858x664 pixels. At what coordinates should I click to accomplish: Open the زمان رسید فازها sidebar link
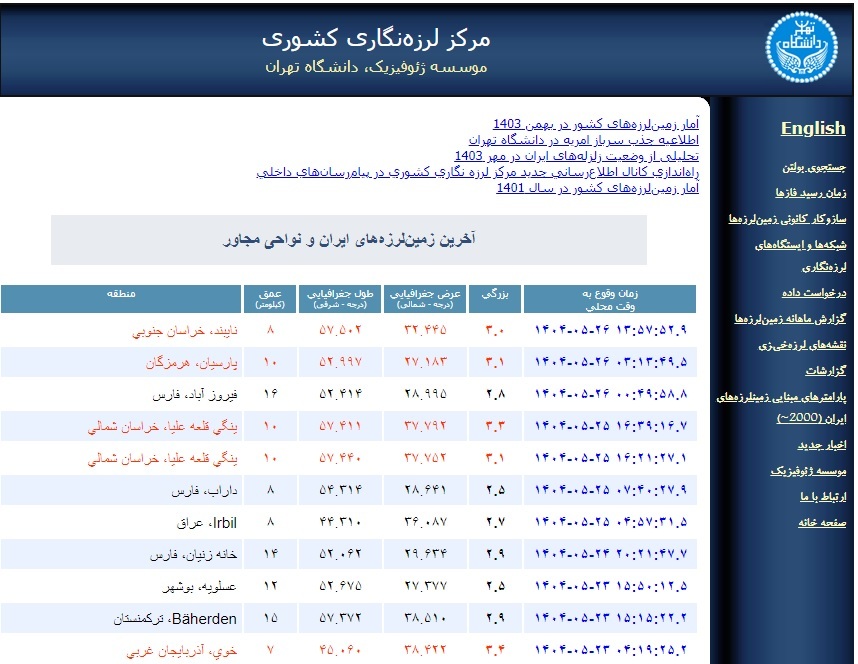point(810,193)
